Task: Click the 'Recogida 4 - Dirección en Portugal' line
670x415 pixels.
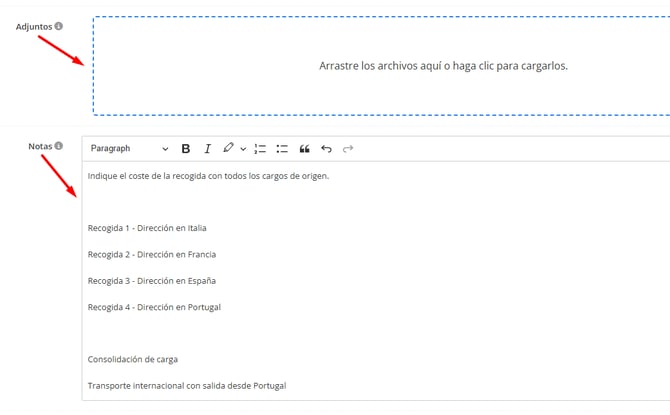Action: (154, 307)
